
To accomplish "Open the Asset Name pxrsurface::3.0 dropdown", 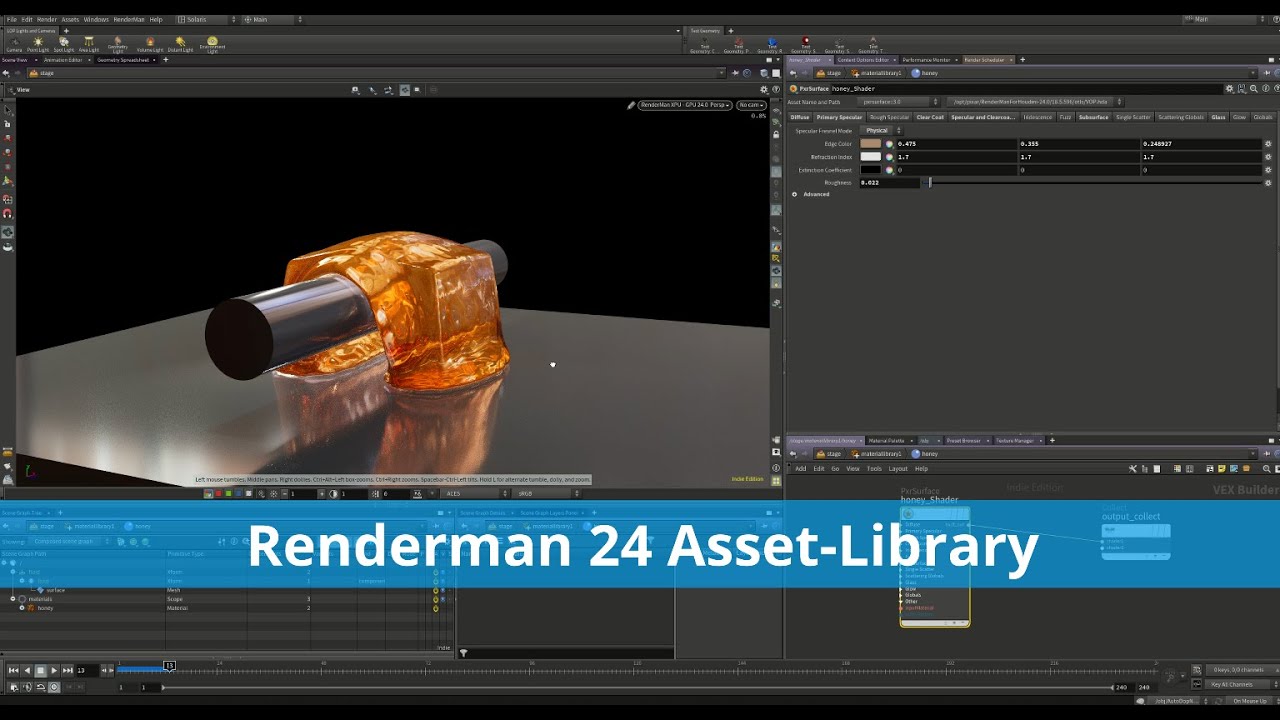I will point(899,102).
